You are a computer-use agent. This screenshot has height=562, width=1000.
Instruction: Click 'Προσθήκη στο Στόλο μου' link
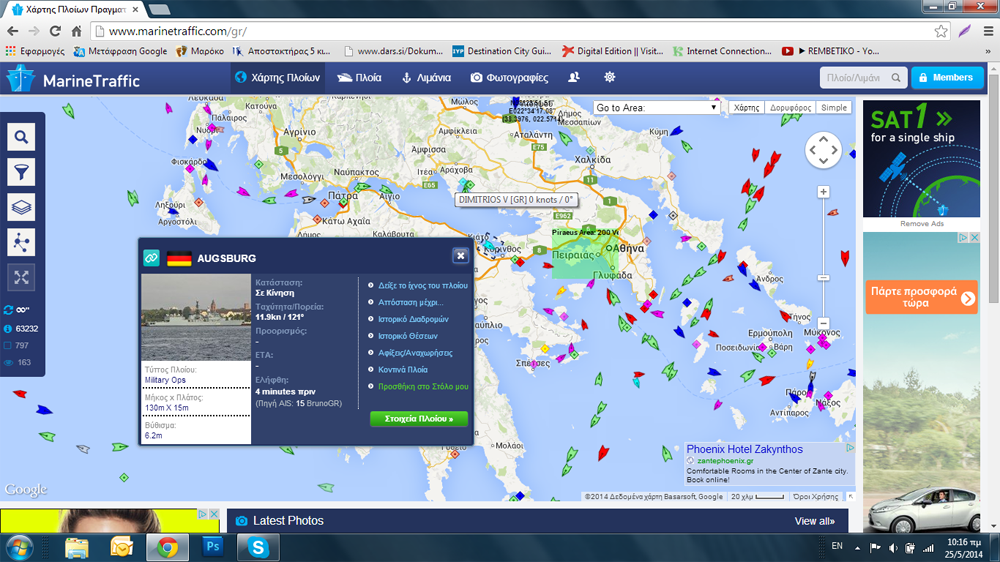coord(423,386)
